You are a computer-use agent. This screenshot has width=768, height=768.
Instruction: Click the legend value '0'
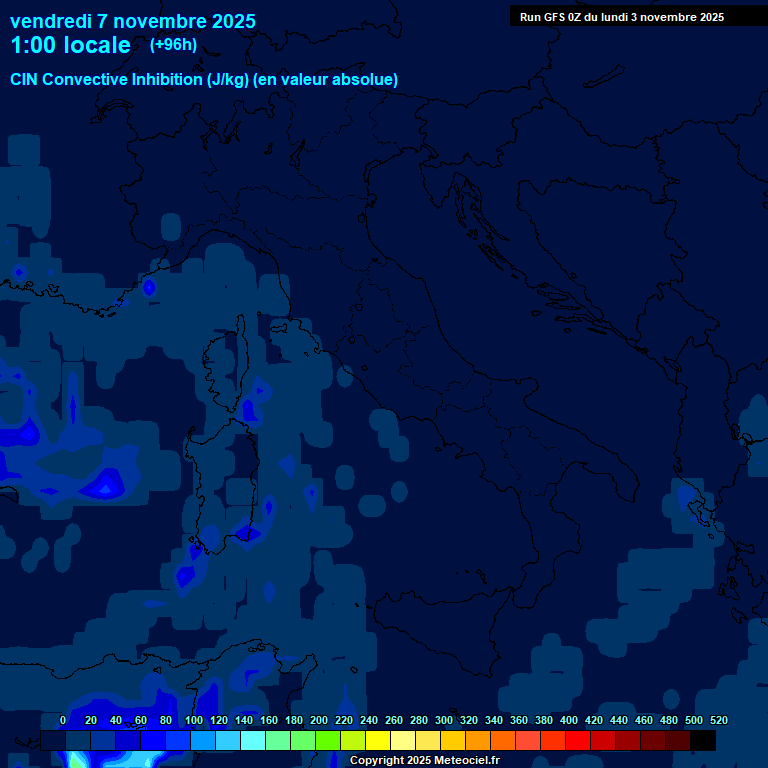point(63,720)
